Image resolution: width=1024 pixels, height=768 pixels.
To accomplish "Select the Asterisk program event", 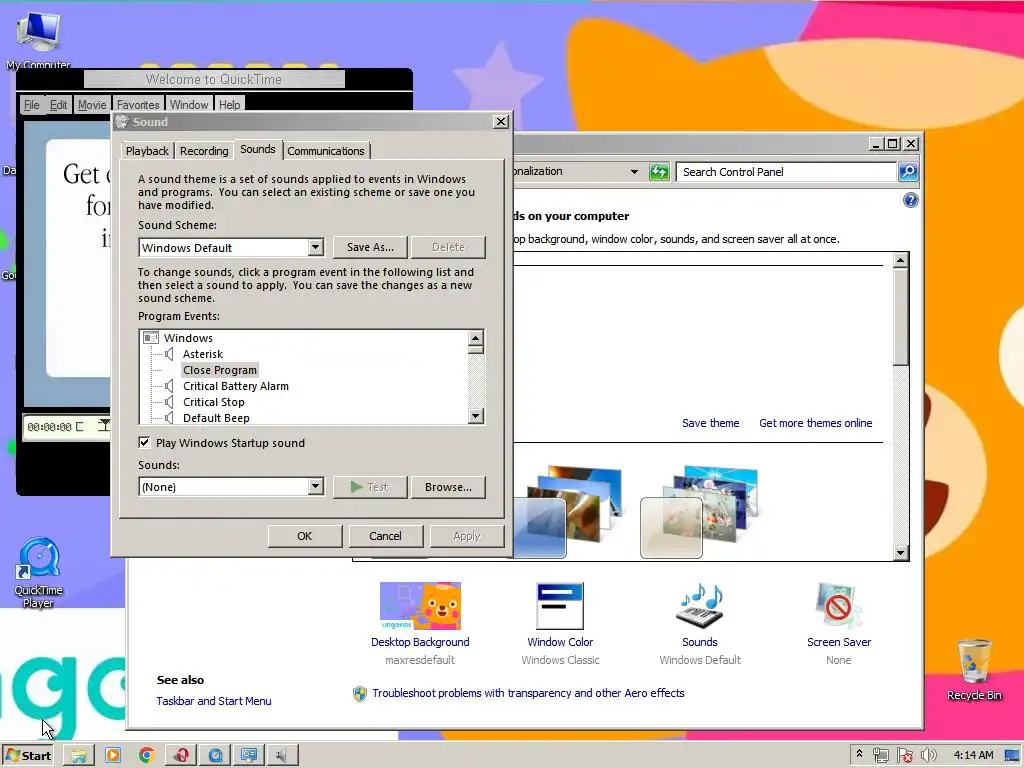I will (203, 354).
